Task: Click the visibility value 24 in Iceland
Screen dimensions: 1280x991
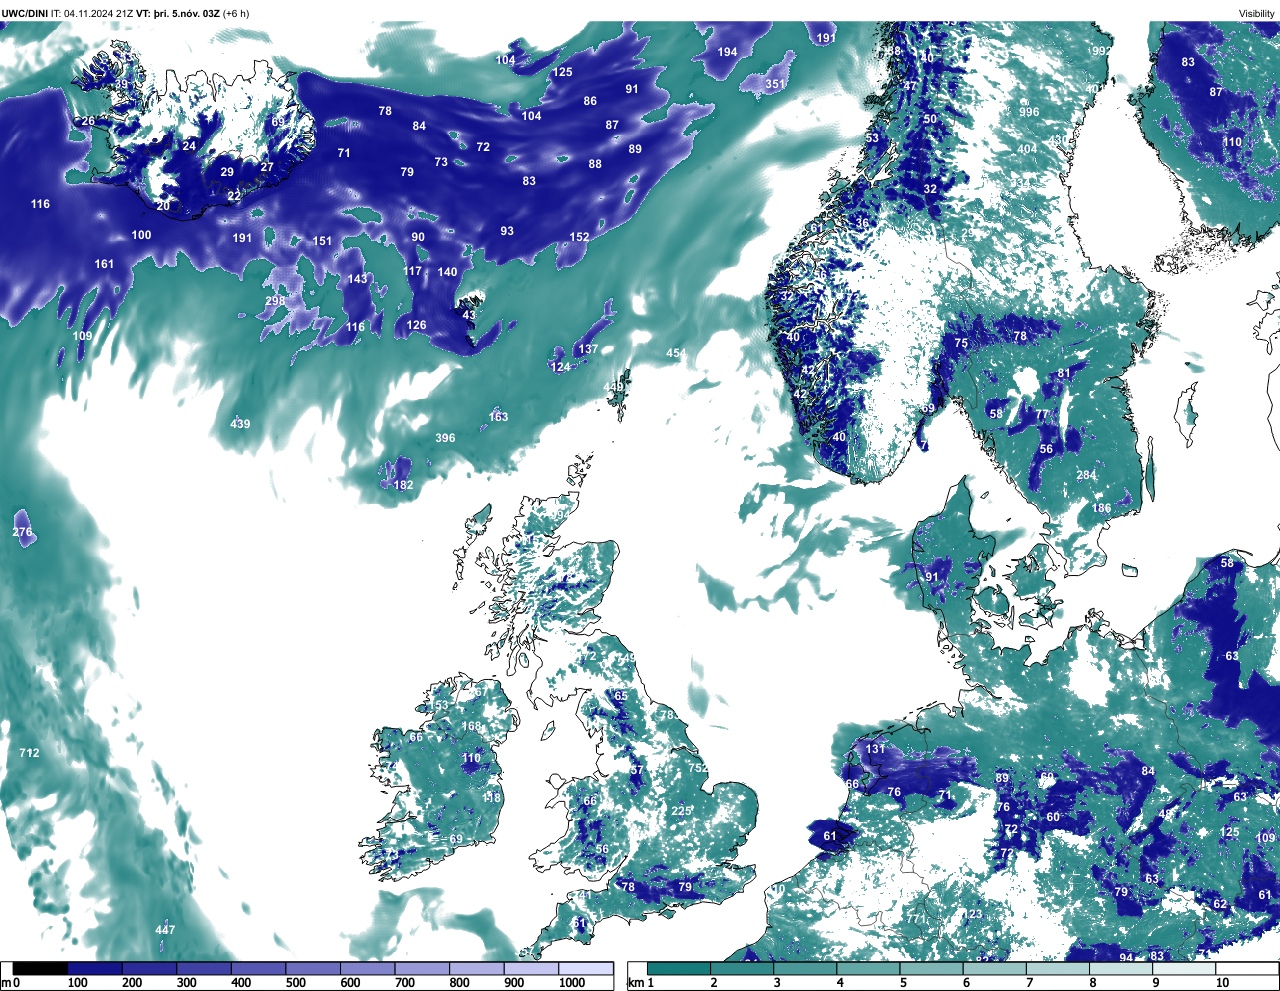Action: pyautogui.click(x=189, y=146)
